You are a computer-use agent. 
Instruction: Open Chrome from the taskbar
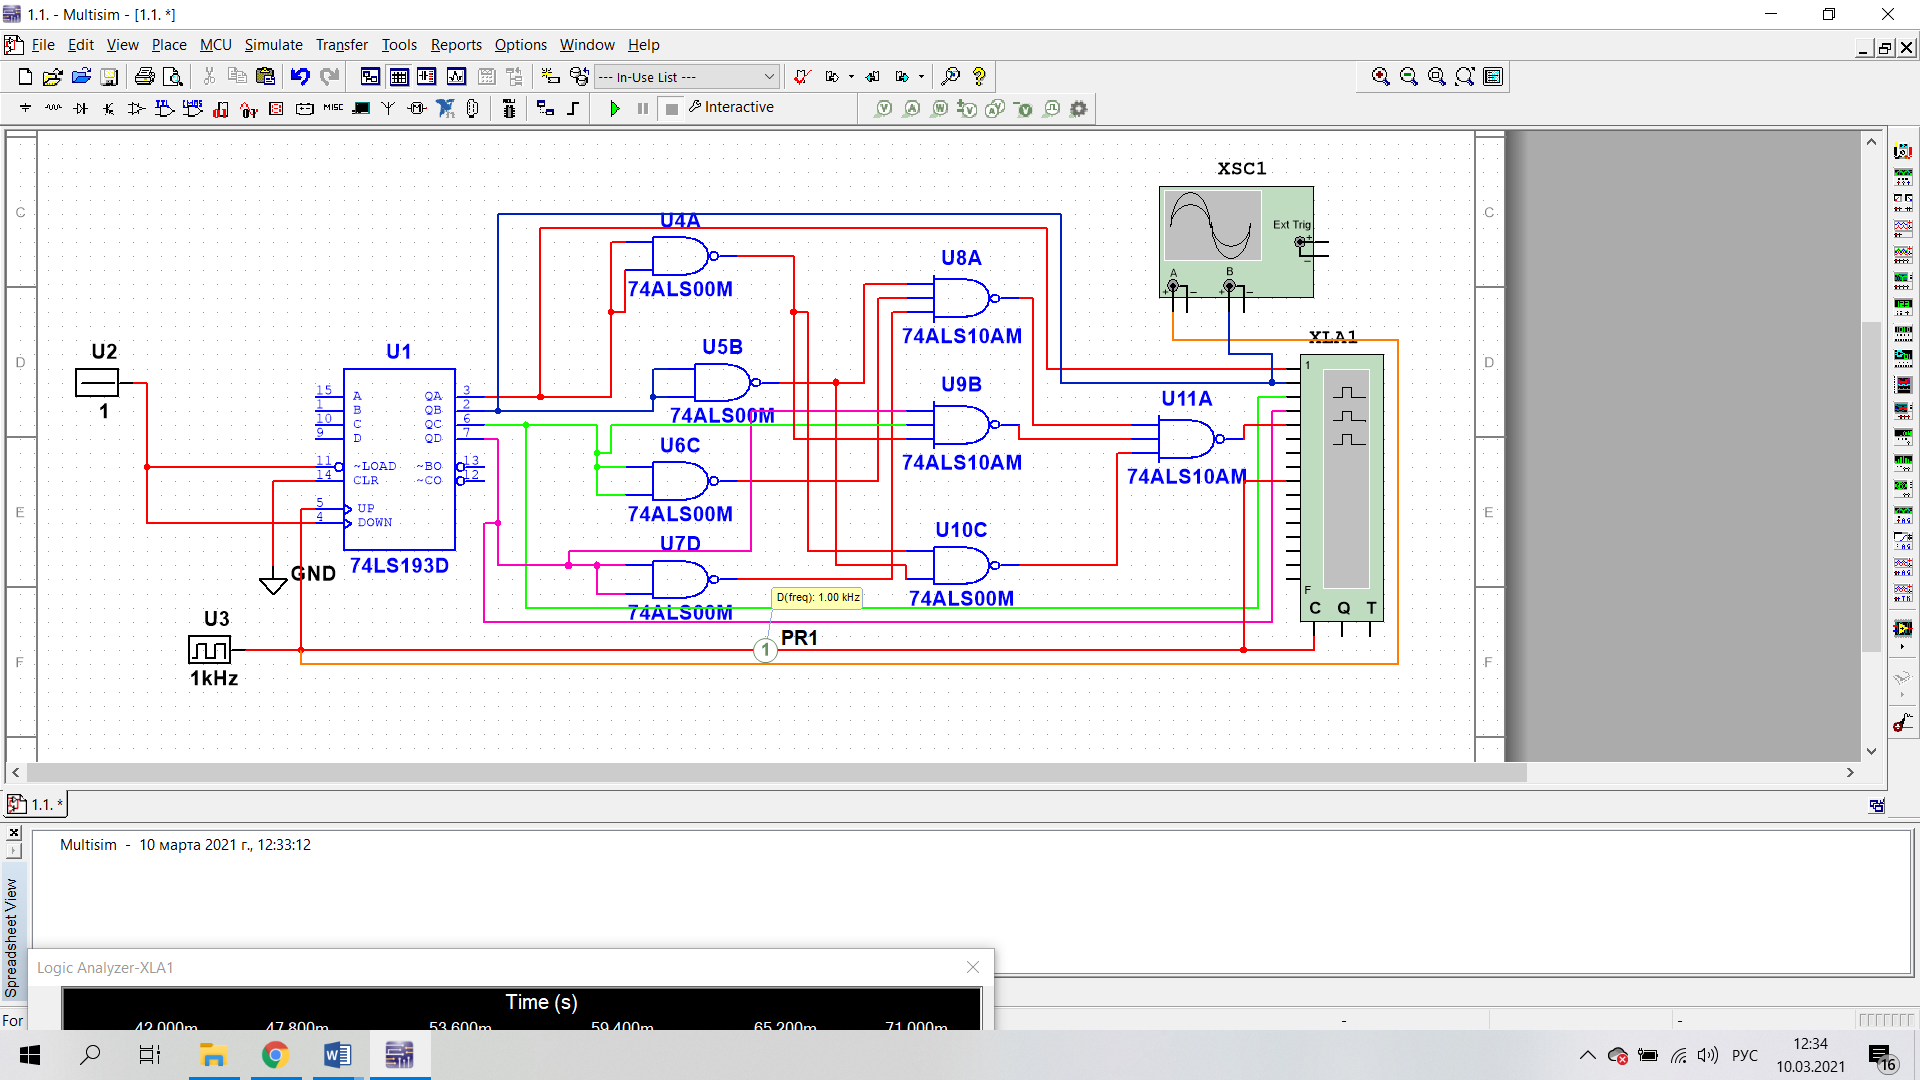275,1055
